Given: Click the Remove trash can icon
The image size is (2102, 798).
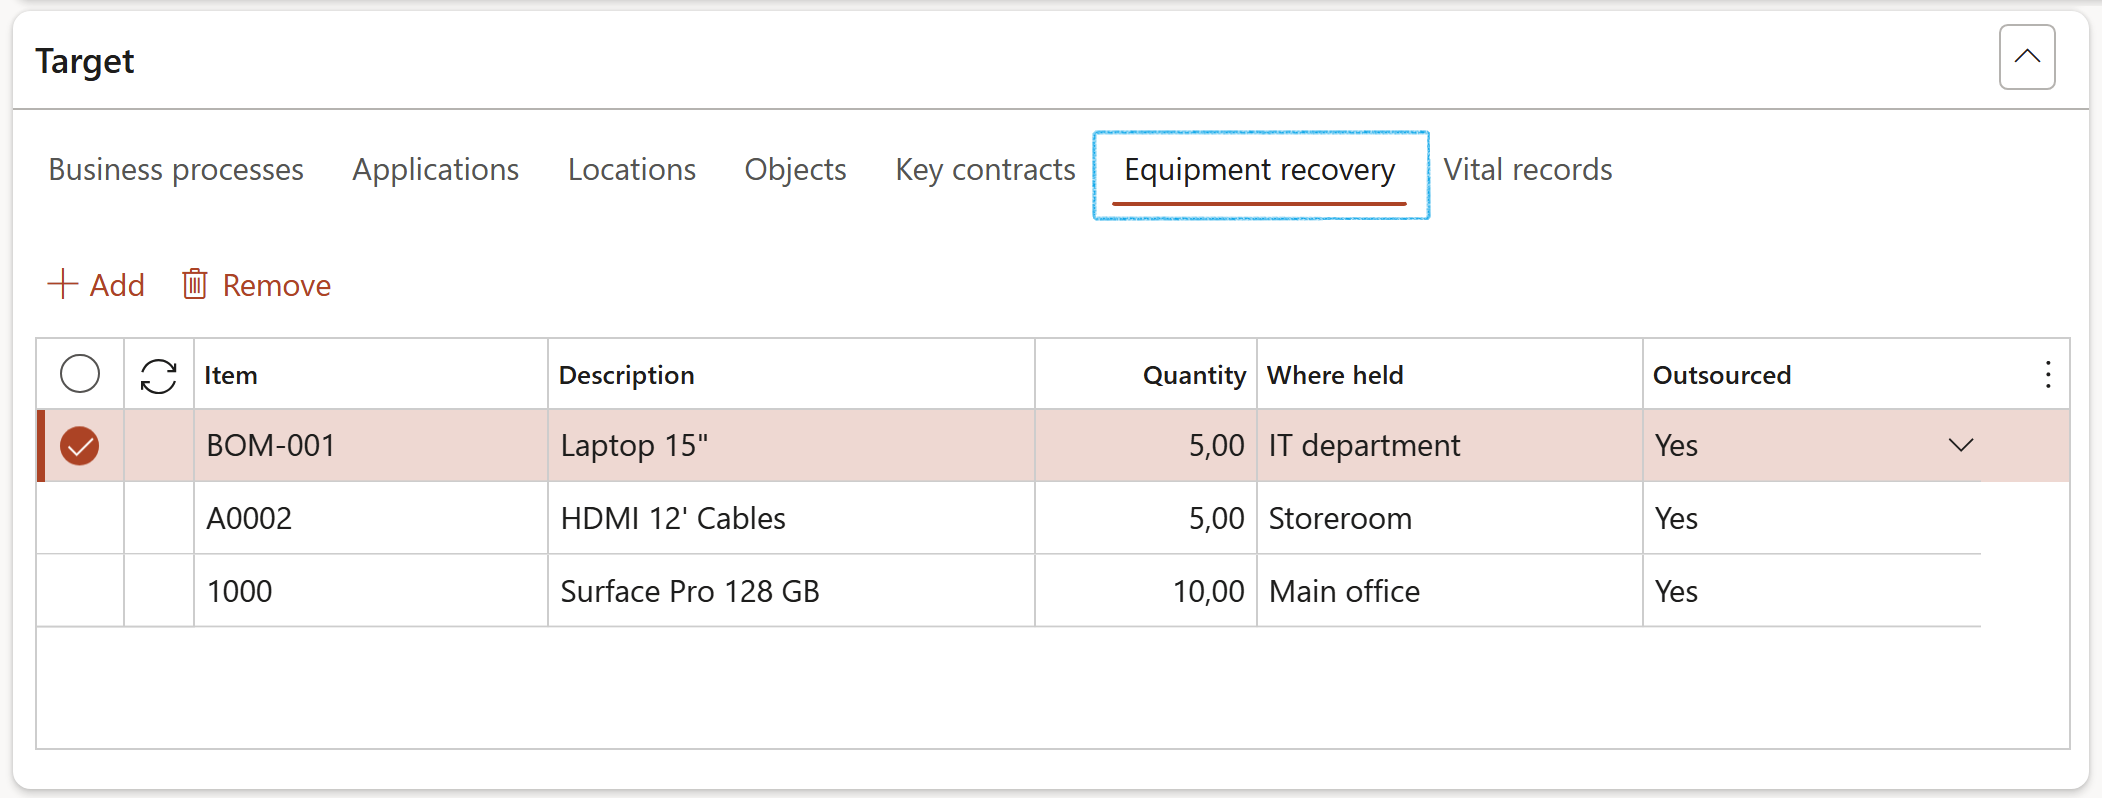Looking at the screenshot, I should tap(195, 285).
